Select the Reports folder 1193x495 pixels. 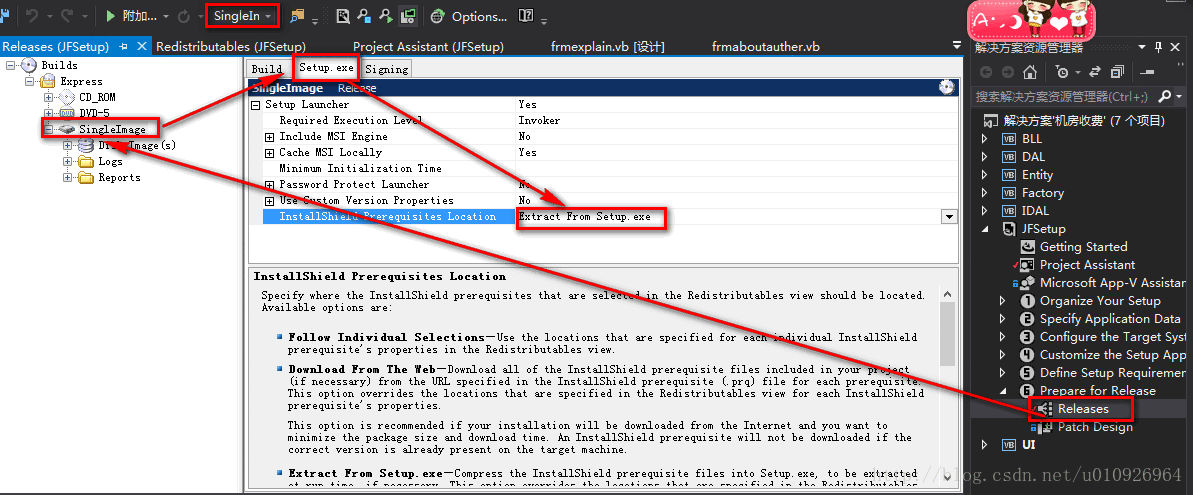click(x=119, y=177)
